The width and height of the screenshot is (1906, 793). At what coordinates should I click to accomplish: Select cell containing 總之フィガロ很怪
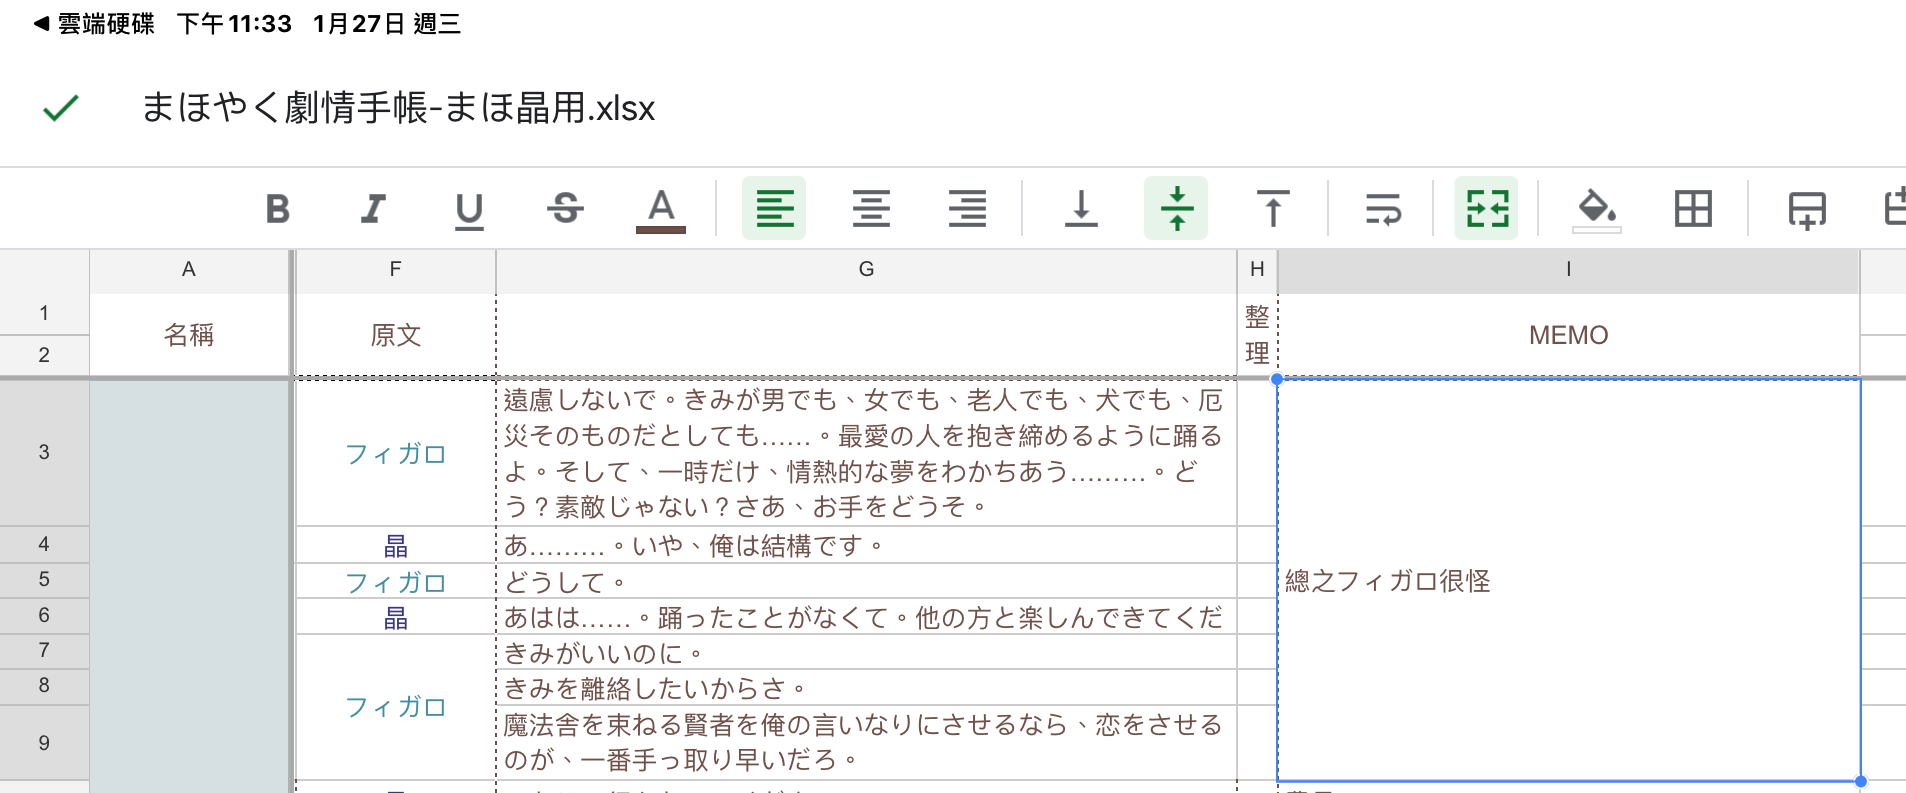coord(1568,580)
